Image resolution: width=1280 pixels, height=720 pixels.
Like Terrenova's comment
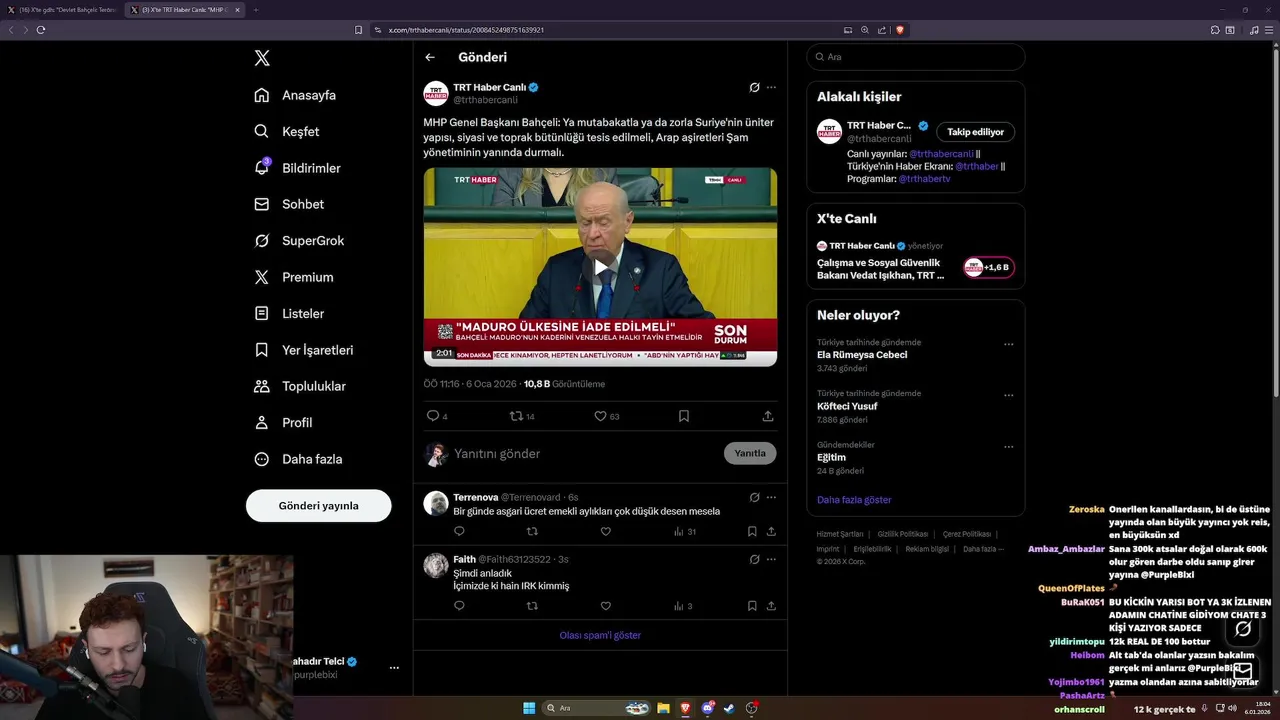click(x=605, y=532)
